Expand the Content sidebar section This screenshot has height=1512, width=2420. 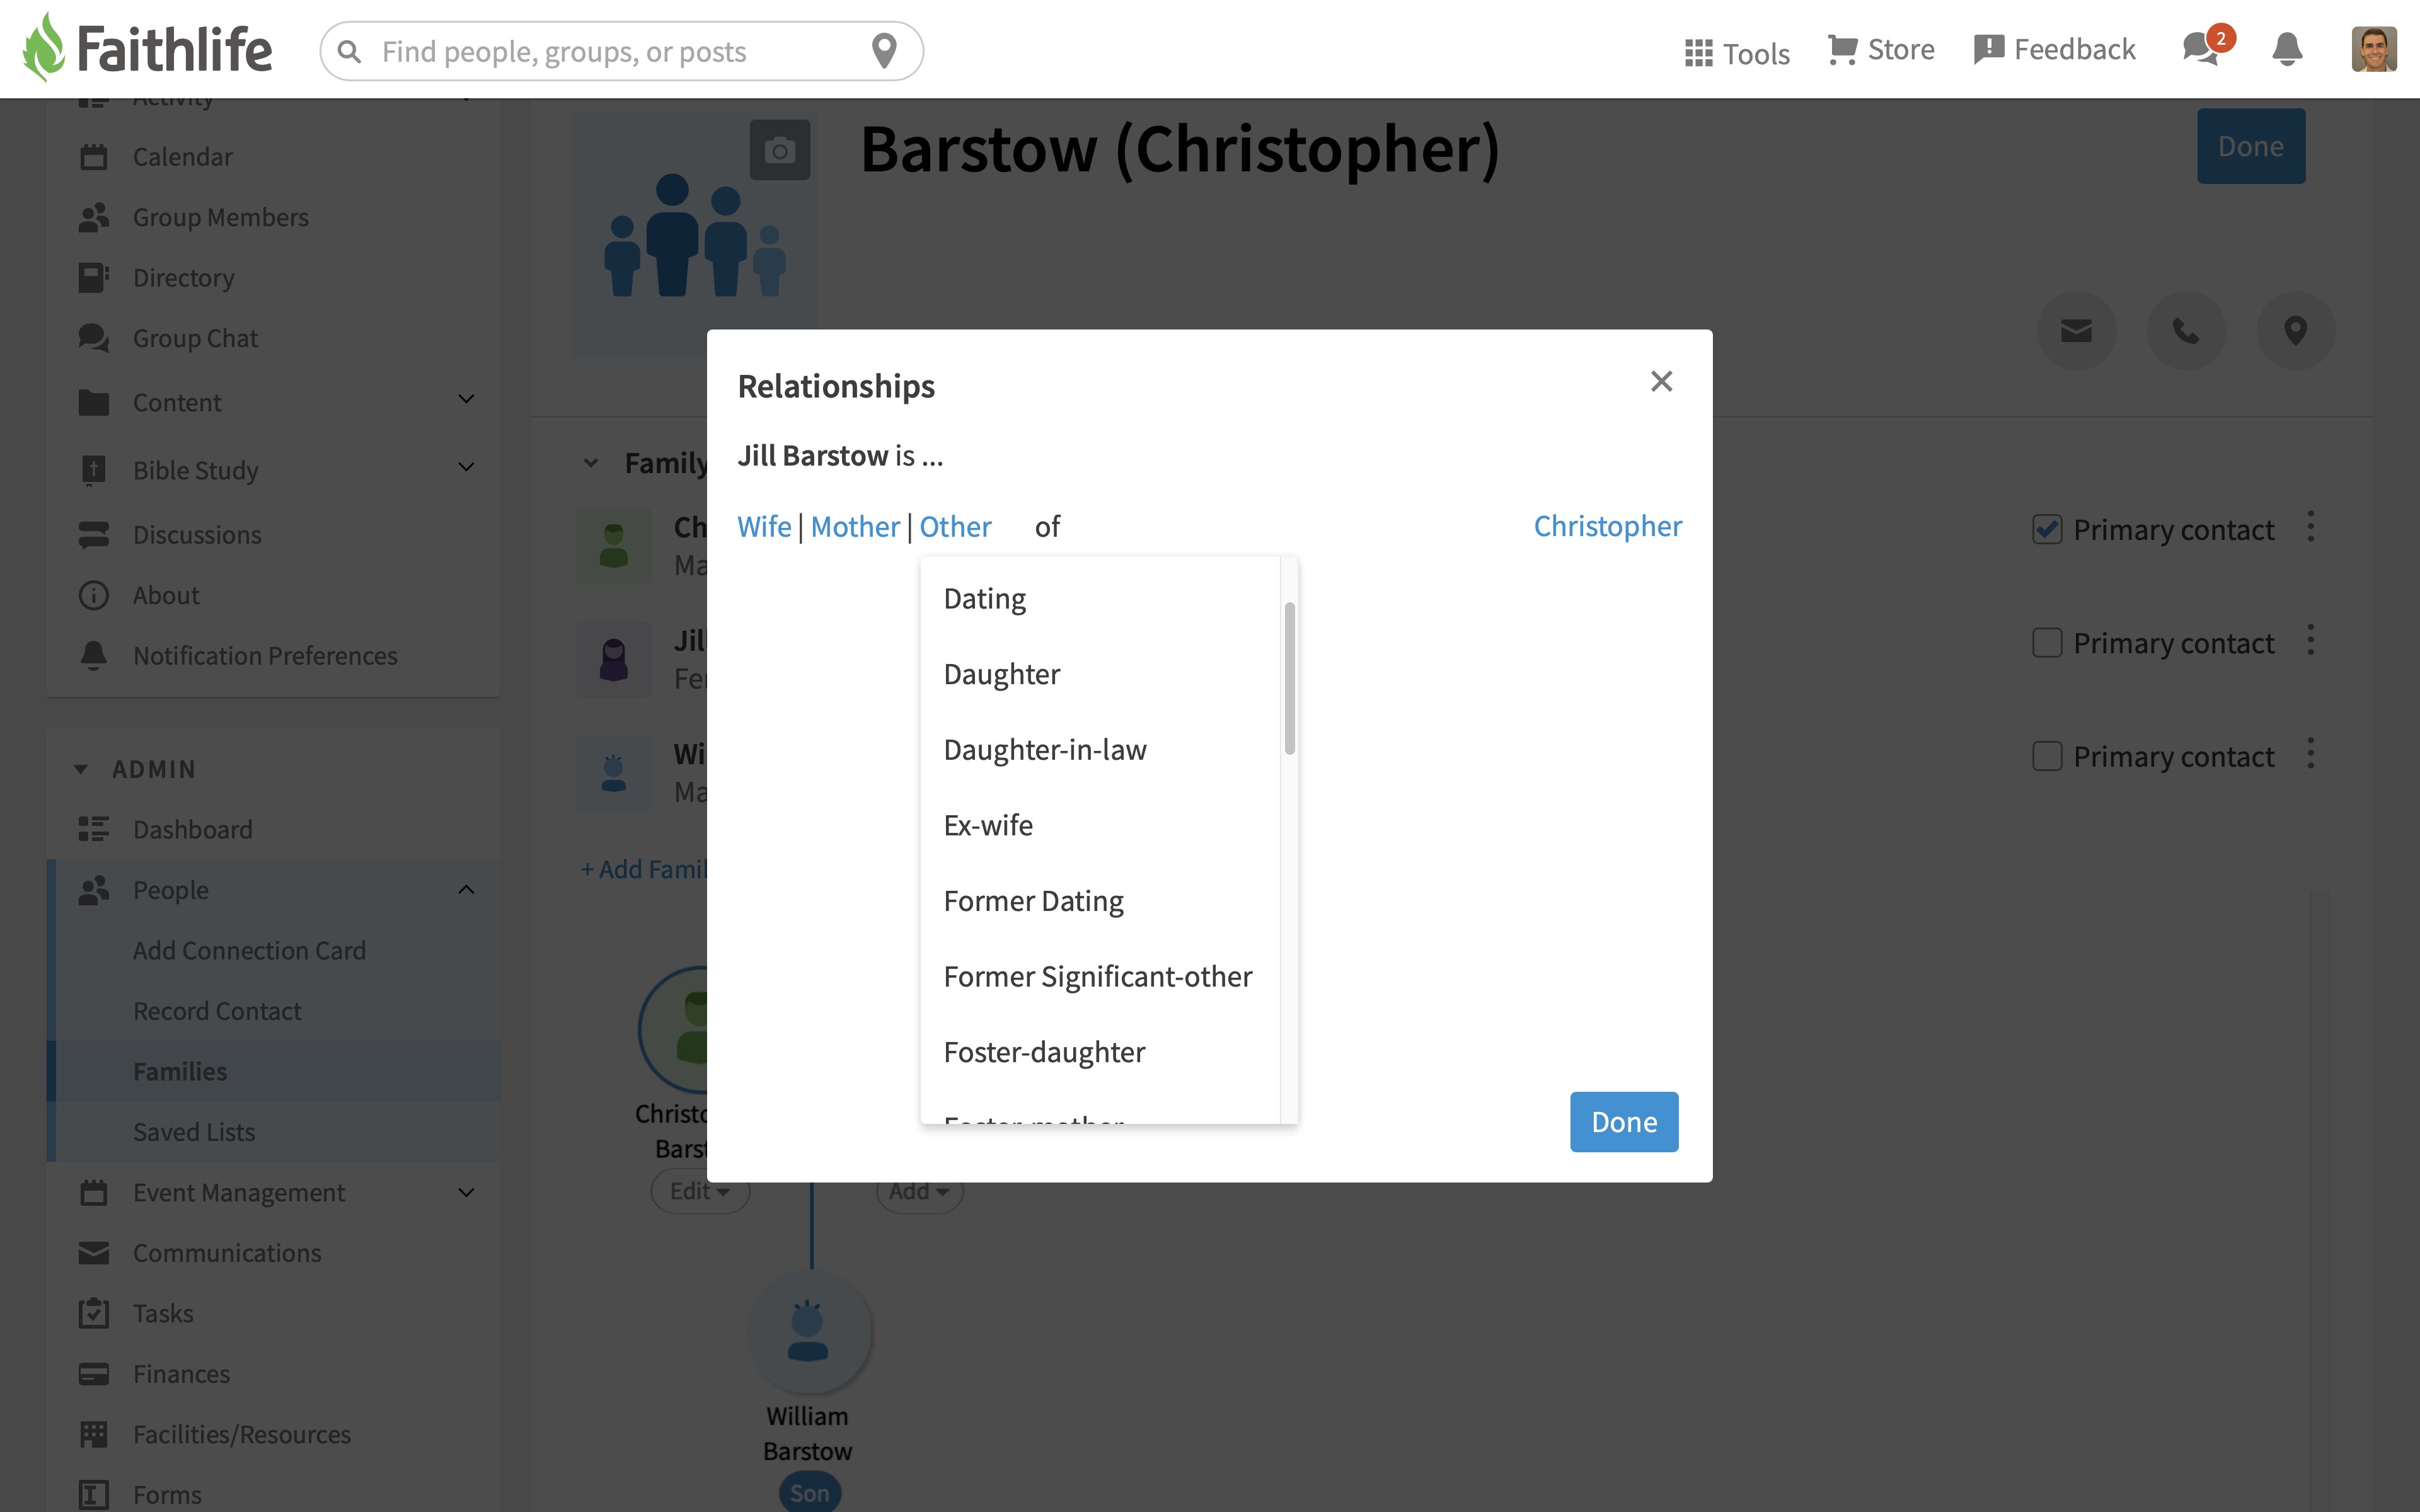click(466, 400)
